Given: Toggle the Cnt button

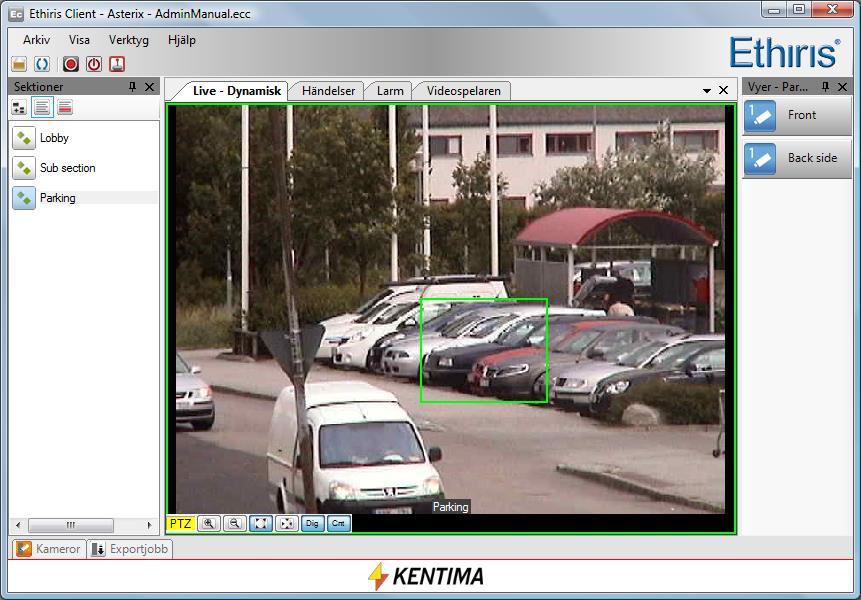Looking at the screenshot, I should coord(338,524).
